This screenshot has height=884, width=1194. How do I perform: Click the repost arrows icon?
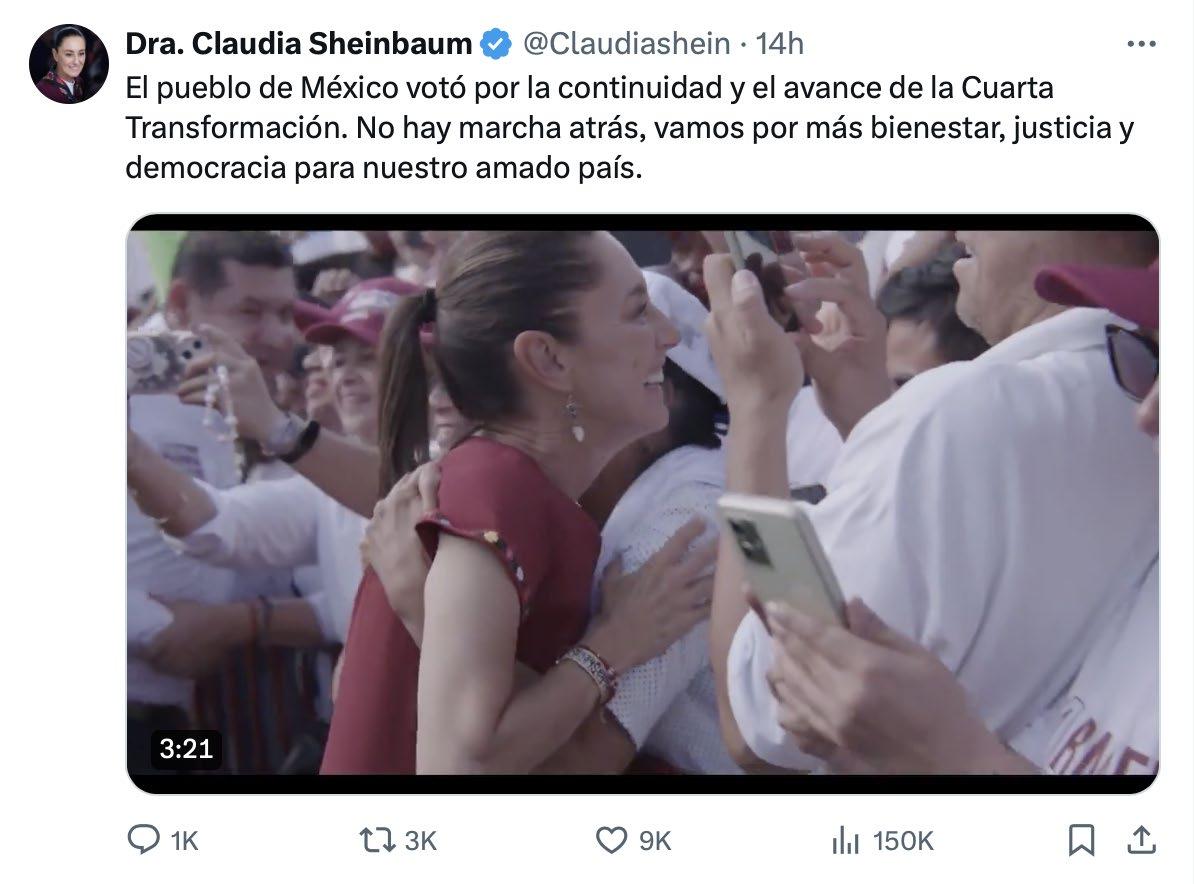click(x=377, y=841)
